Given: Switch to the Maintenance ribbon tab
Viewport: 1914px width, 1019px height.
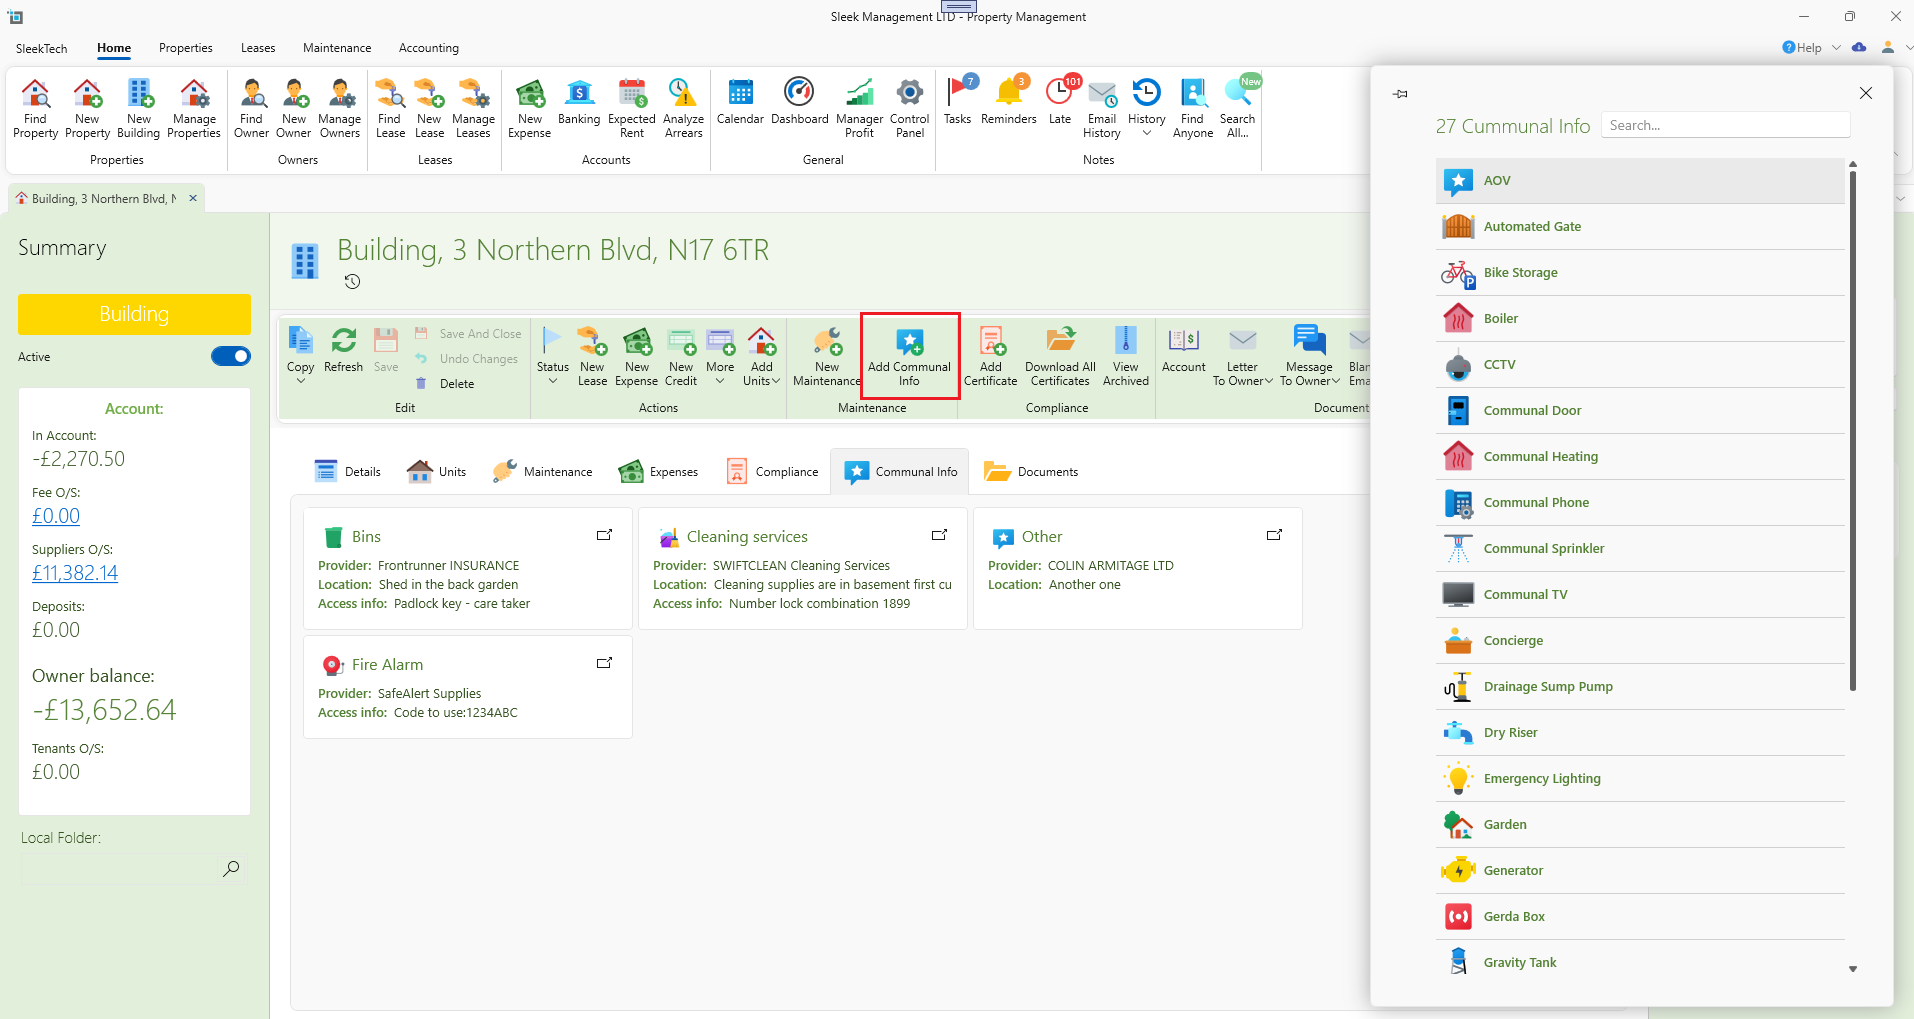Looking at the screenshot, I should (337, 48).
